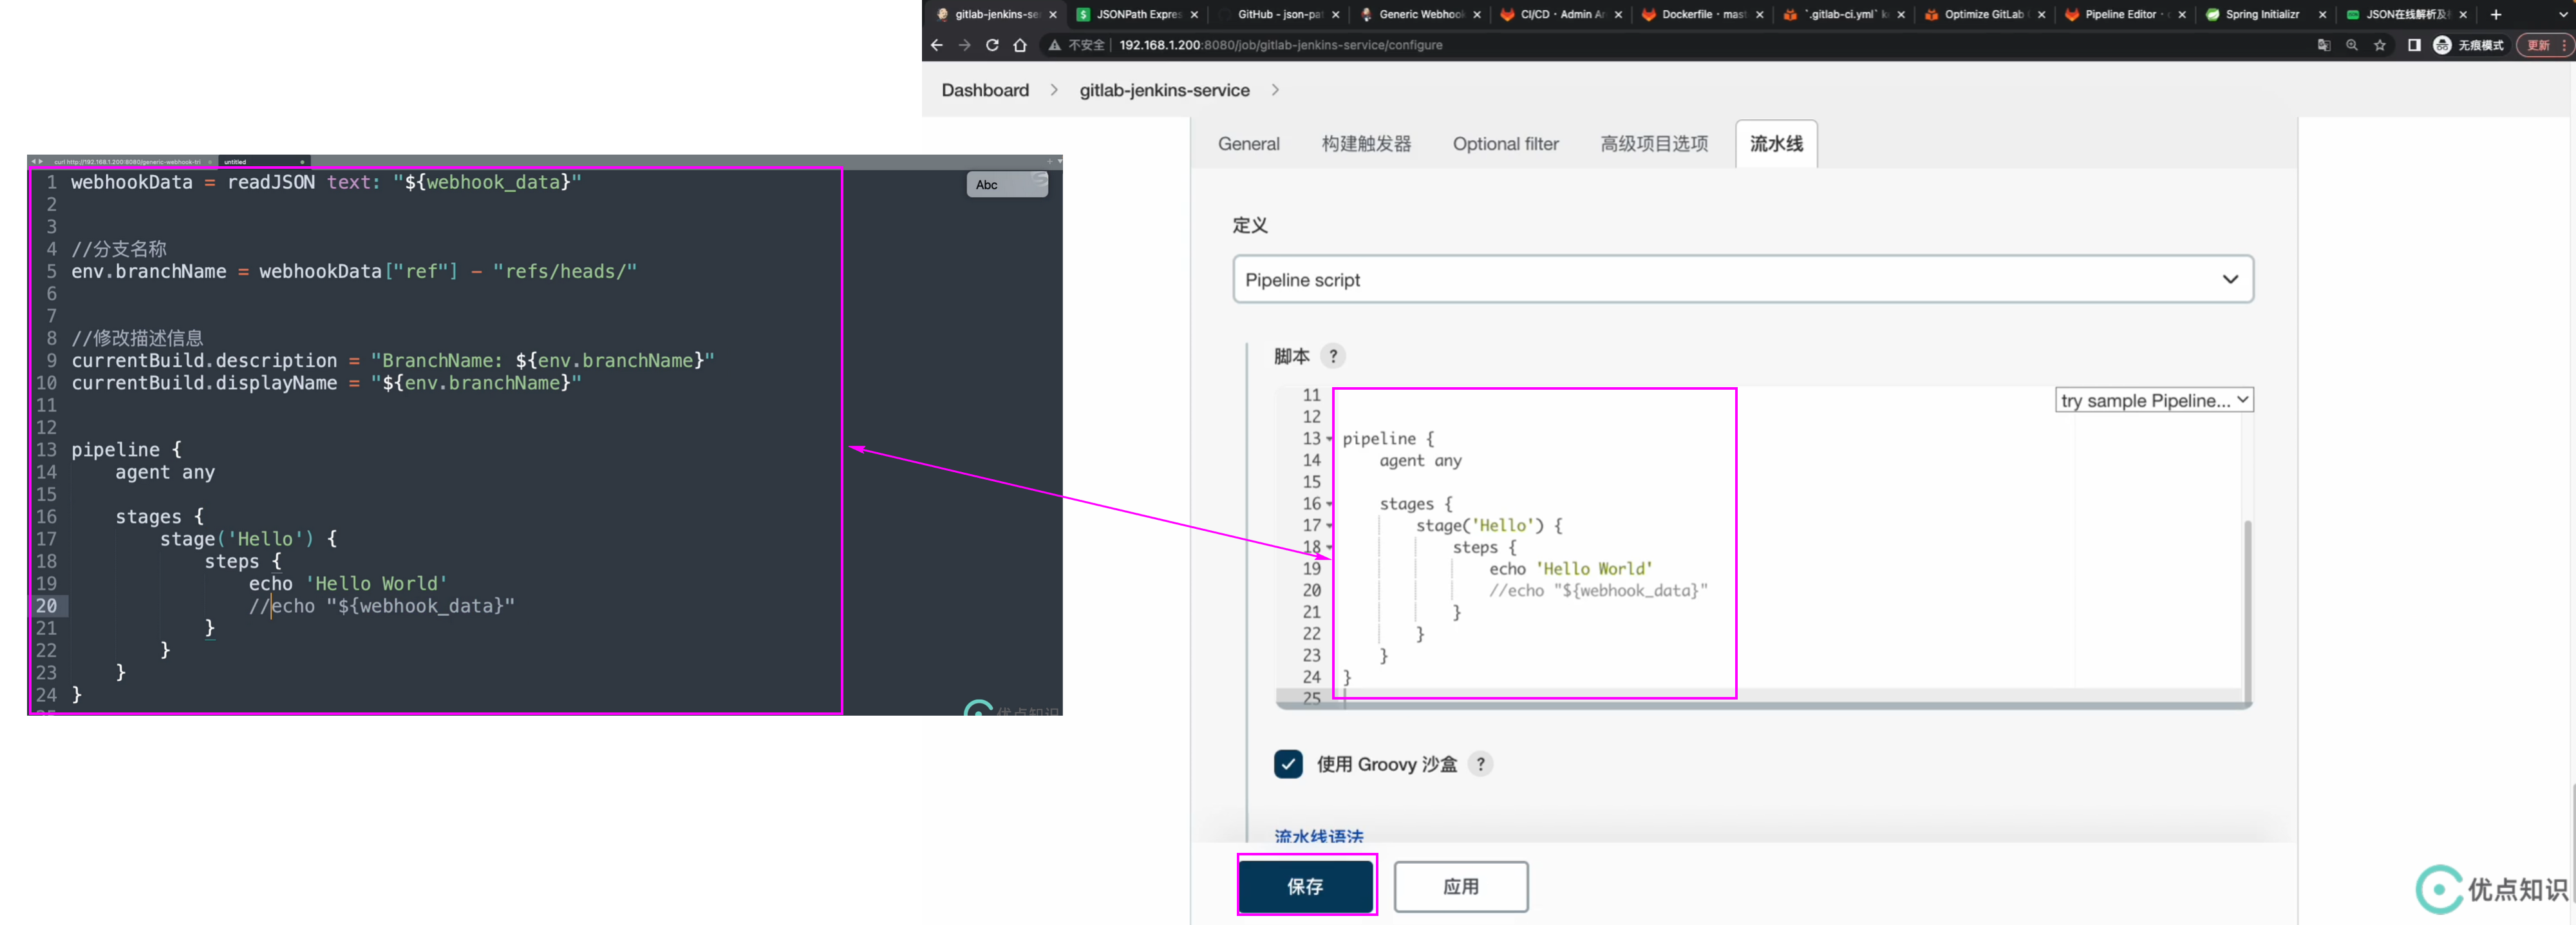The width and height of the screenshot is (2576, 925).
Task: Click the help icon next to Groovy 沙盒
Action: pos(1481,764)
